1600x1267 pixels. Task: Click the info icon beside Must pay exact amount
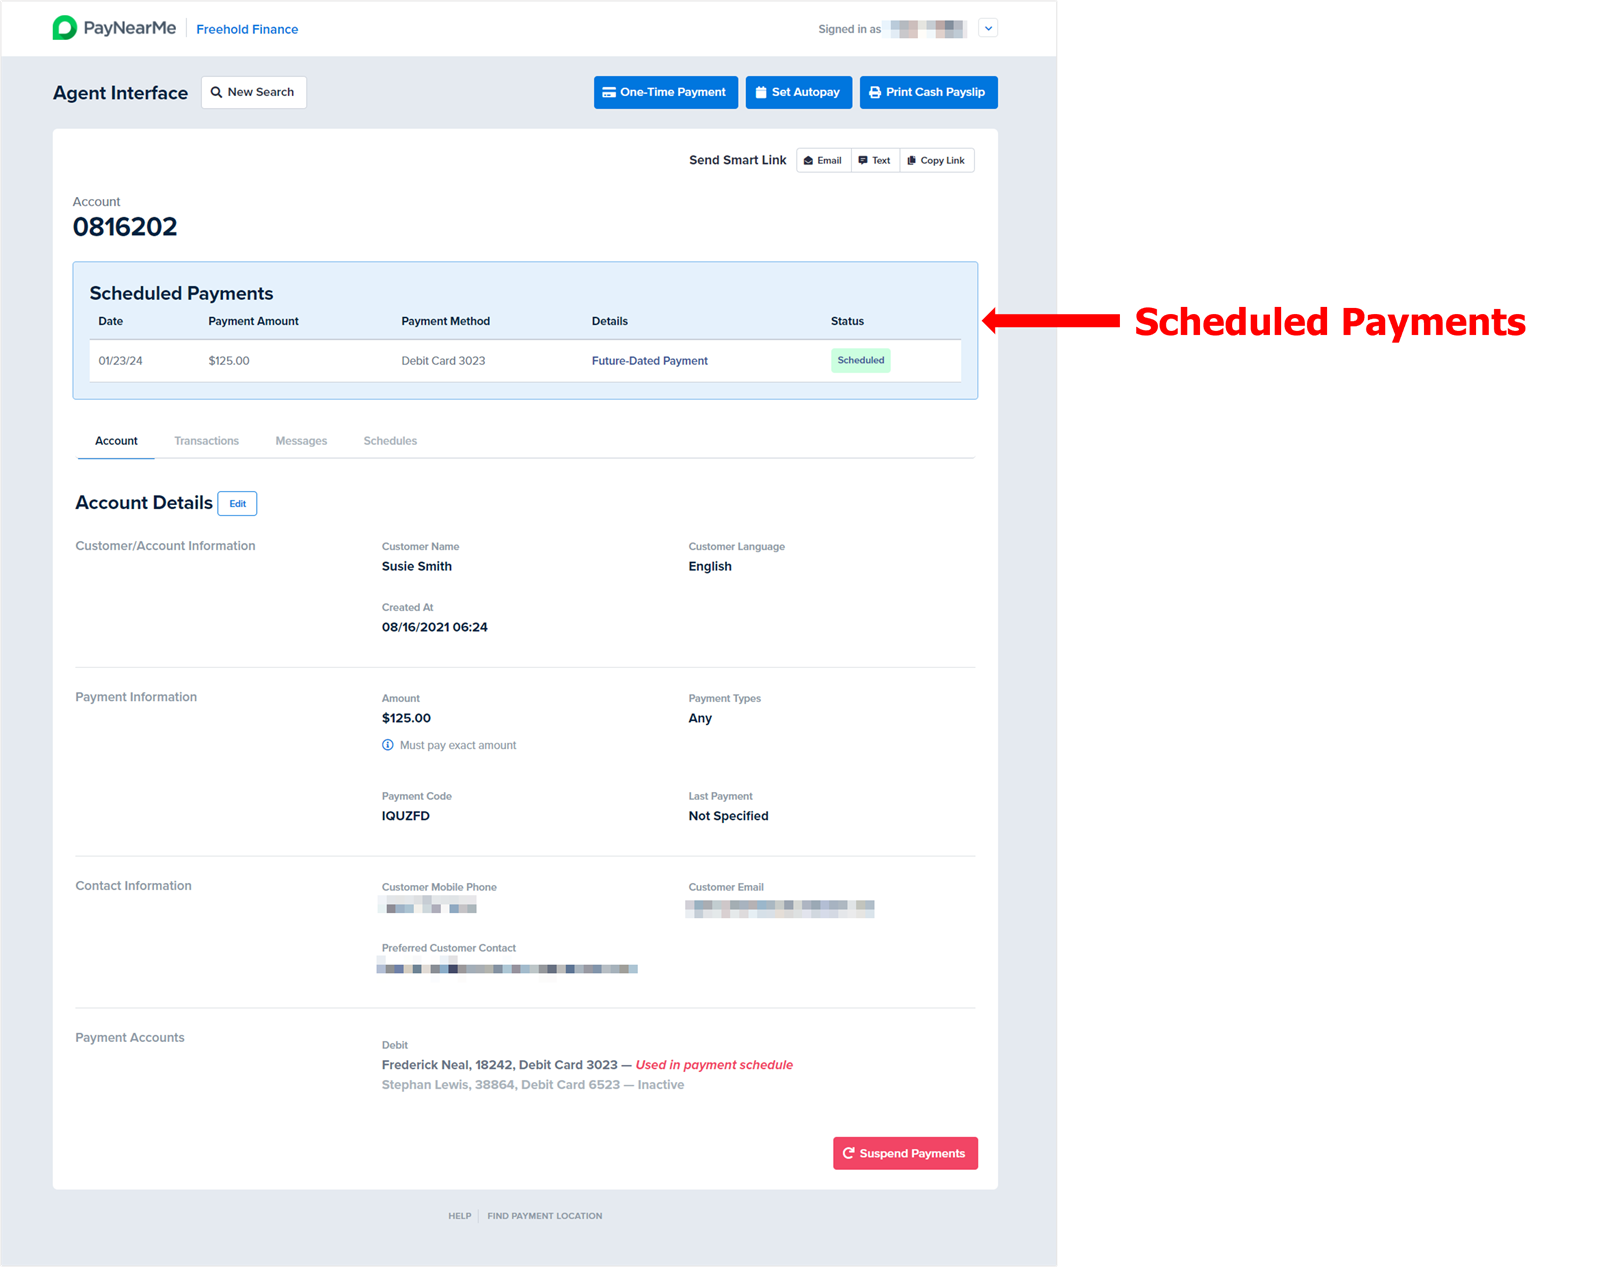coord(388,745)
